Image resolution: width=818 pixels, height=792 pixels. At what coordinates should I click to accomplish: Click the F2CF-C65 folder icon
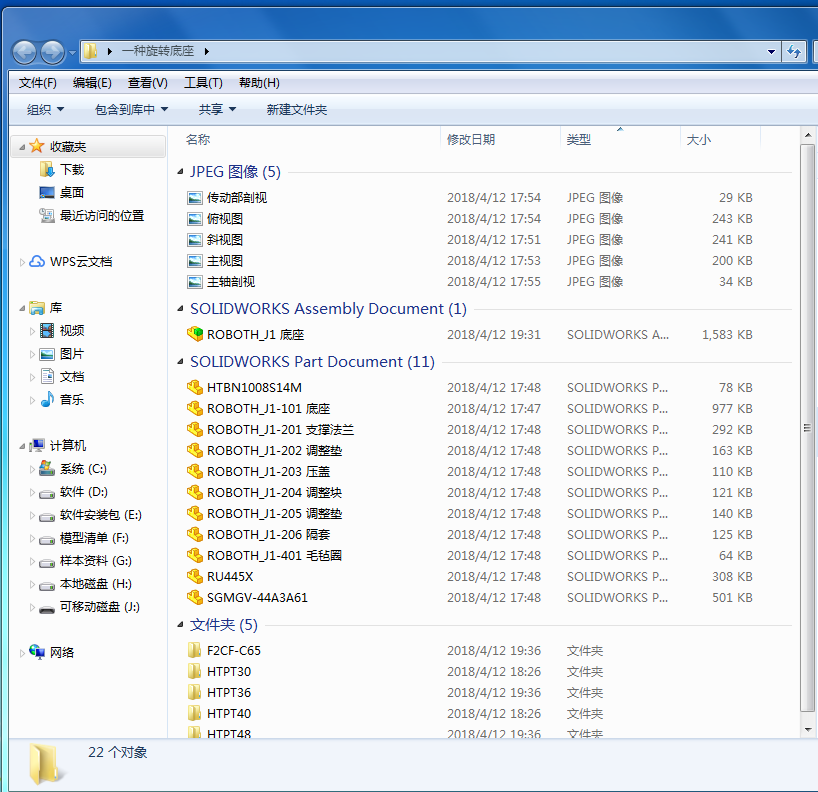click(x=194, y=650)
